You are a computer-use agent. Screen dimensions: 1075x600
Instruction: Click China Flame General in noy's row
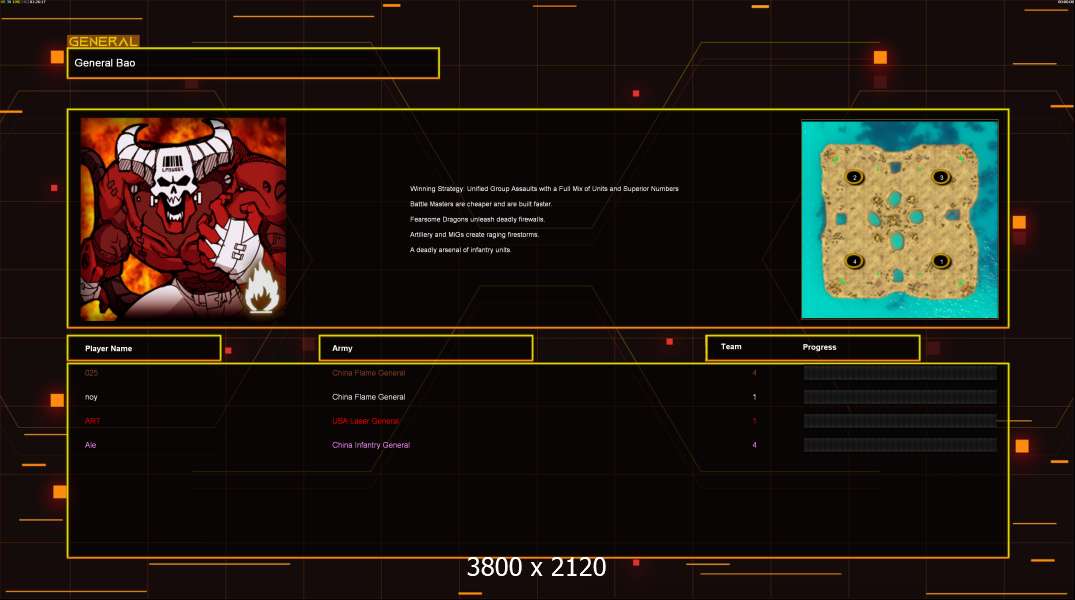(369, 397)
